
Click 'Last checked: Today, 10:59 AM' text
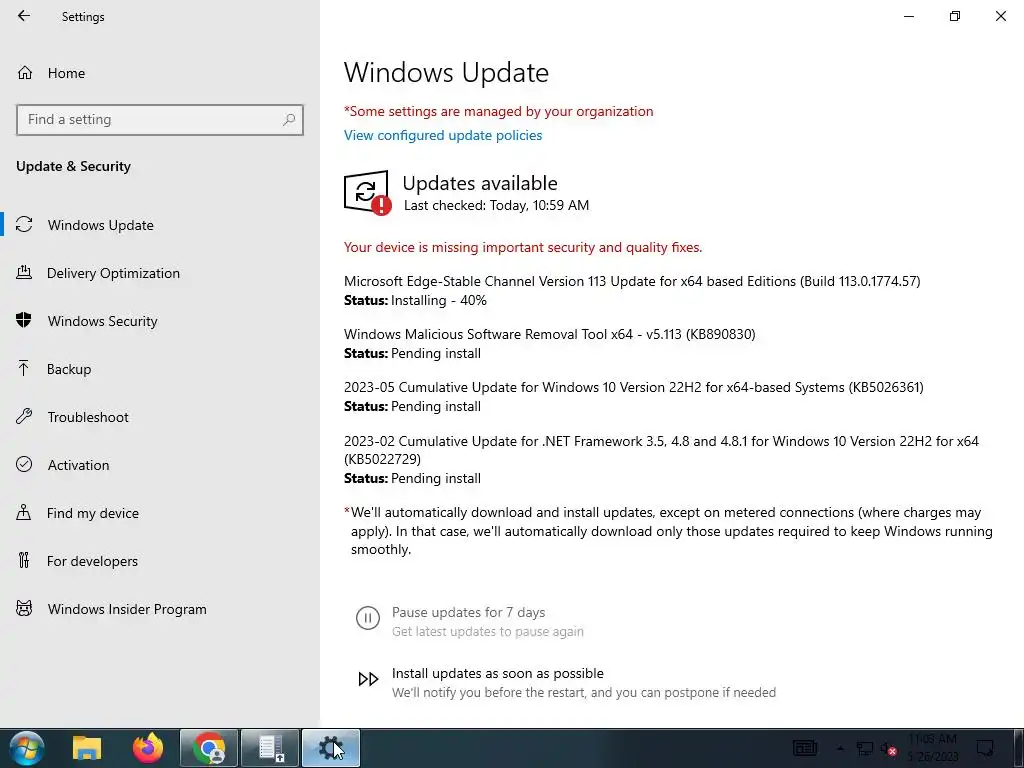496,205
